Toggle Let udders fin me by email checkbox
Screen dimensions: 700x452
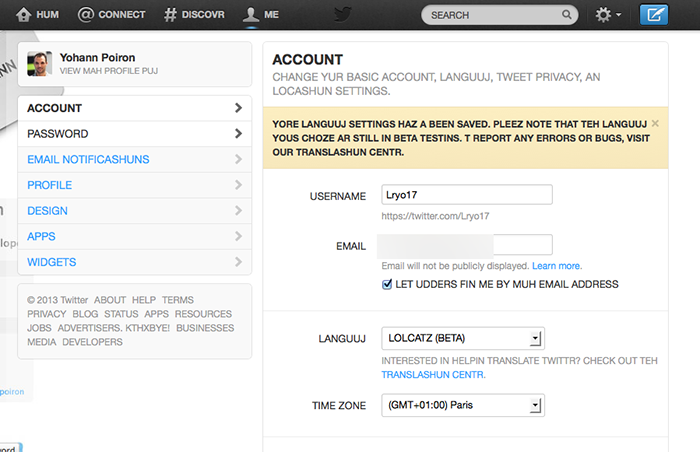tap(388, 284)
